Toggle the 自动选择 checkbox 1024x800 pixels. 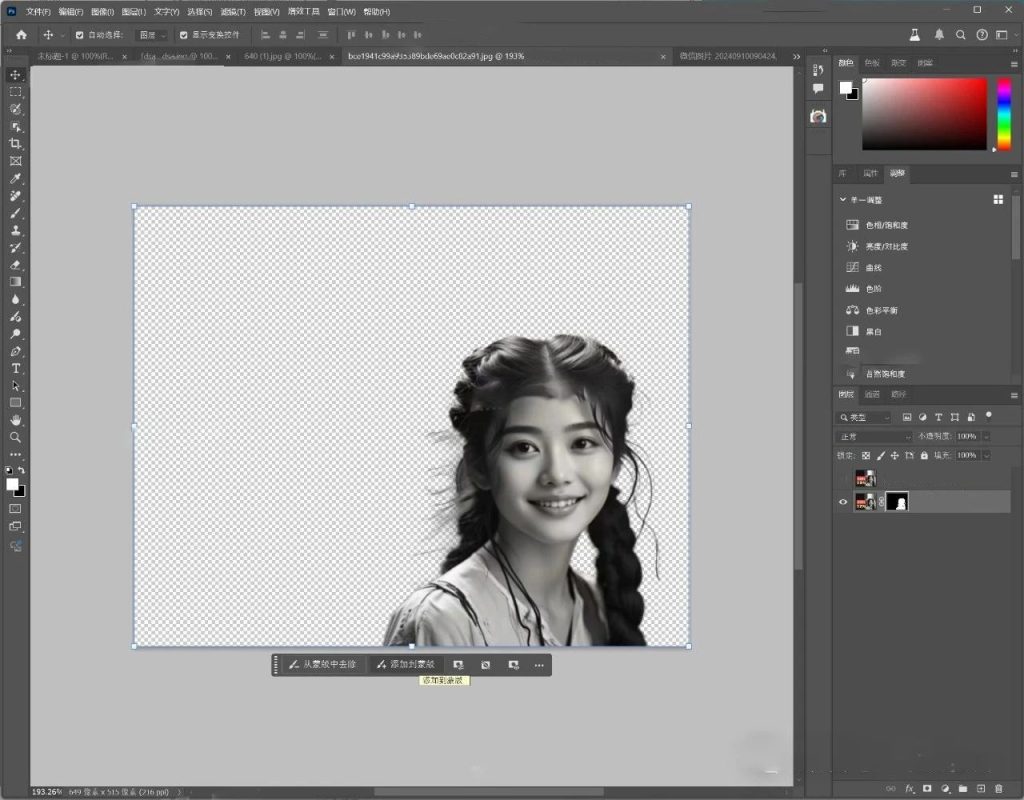(x=80, y=35)
